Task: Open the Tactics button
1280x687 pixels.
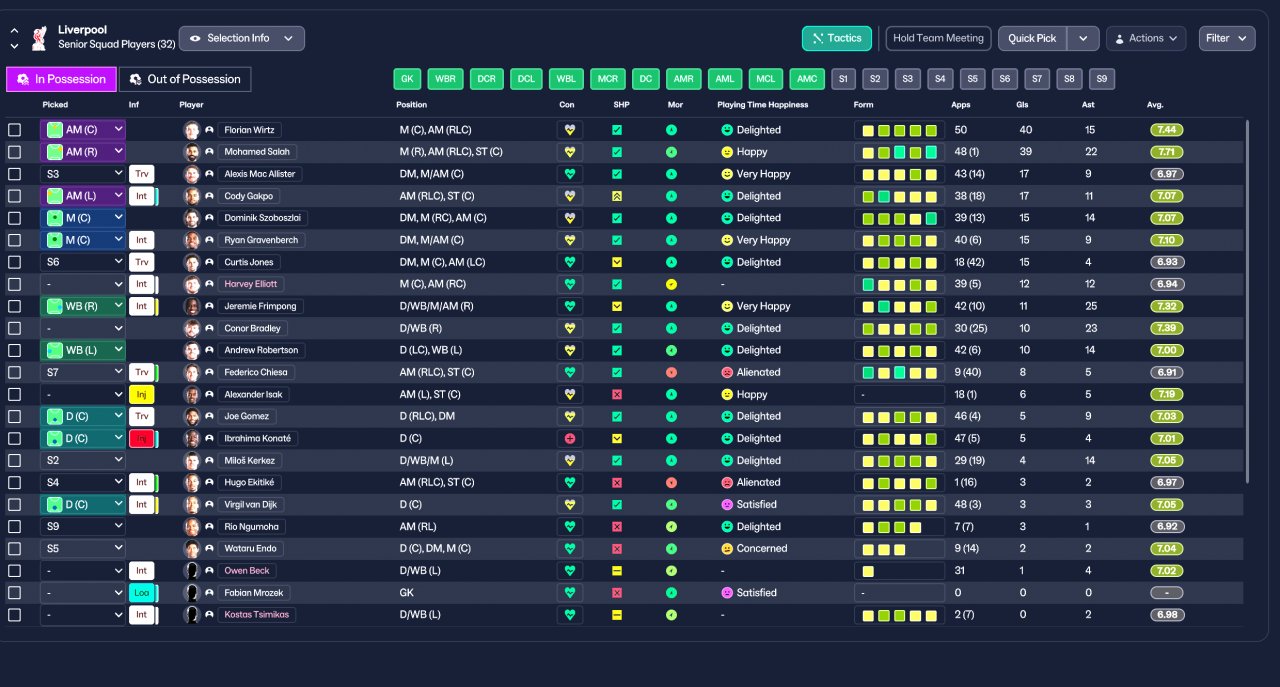Action: point(837,38)
